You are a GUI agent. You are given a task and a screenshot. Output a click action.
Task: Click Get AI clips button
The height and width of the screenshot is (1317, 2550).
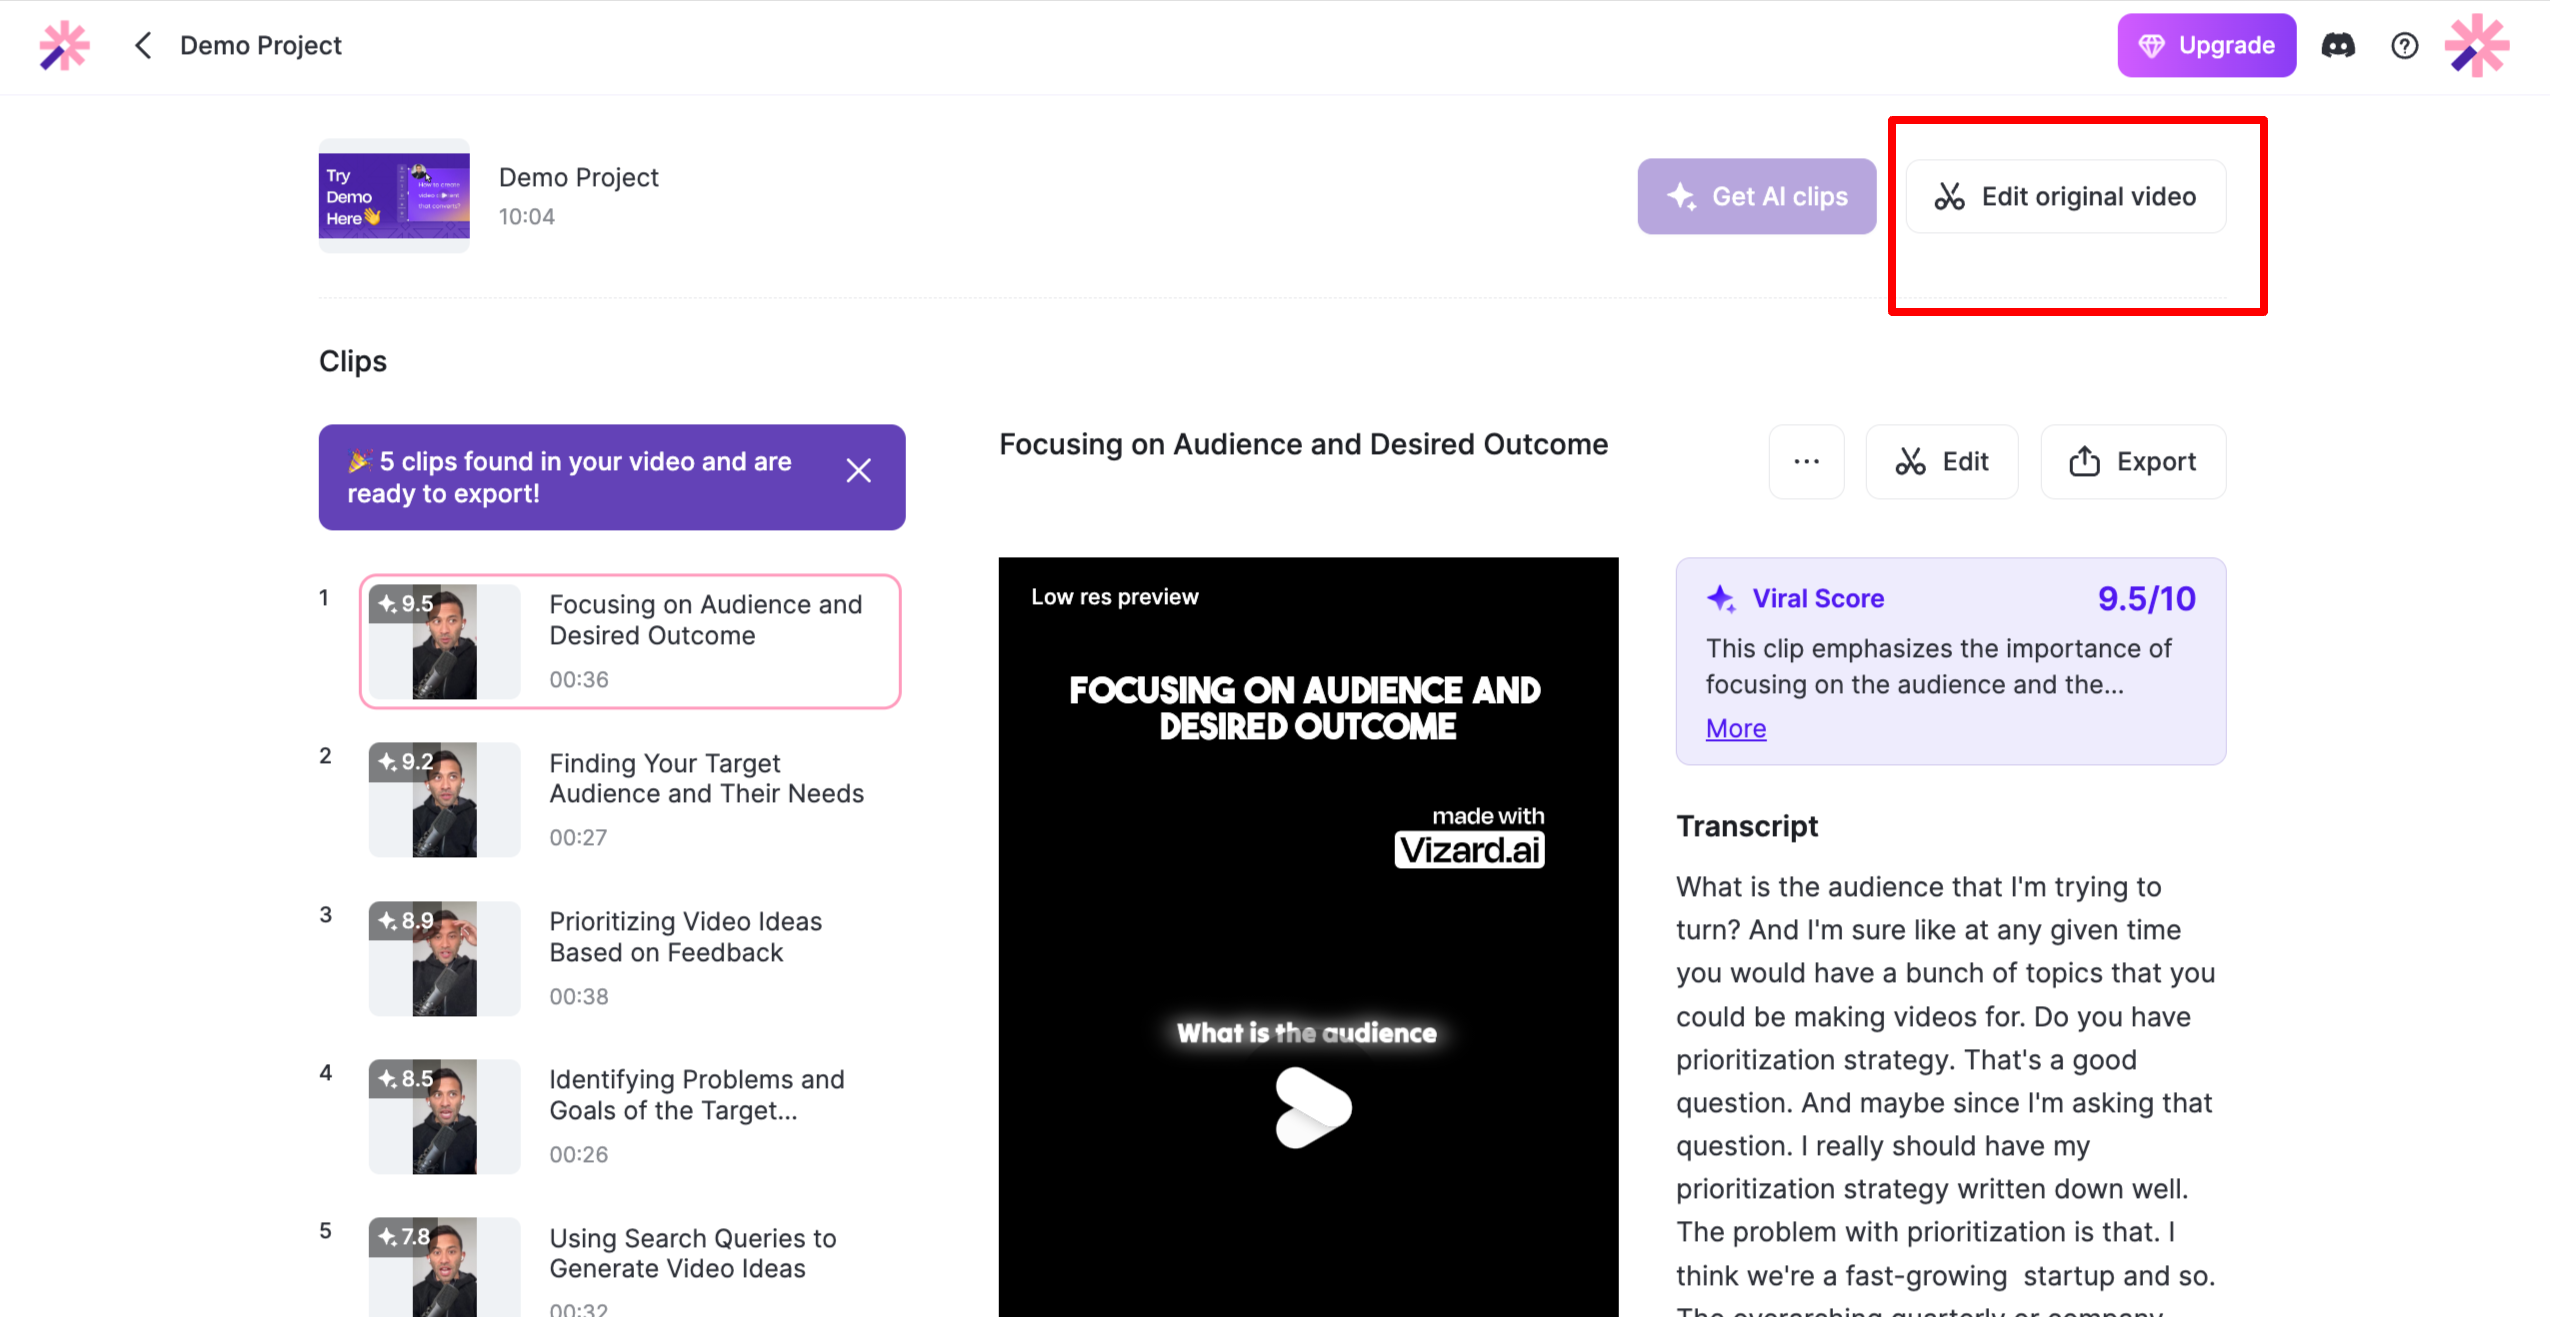pos(1756,196)
